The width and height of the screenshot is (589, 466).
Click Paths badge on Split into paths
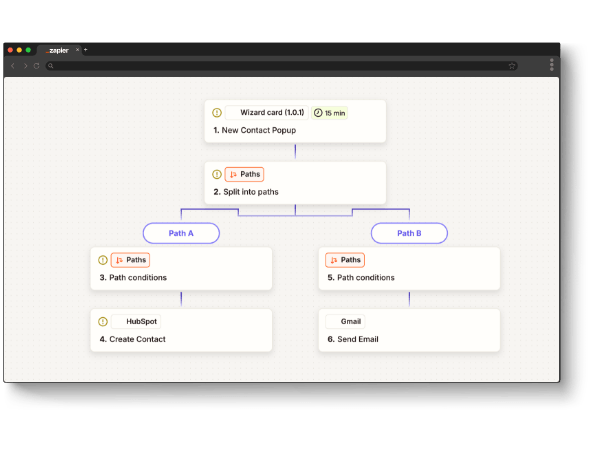(x=245, y=174)
